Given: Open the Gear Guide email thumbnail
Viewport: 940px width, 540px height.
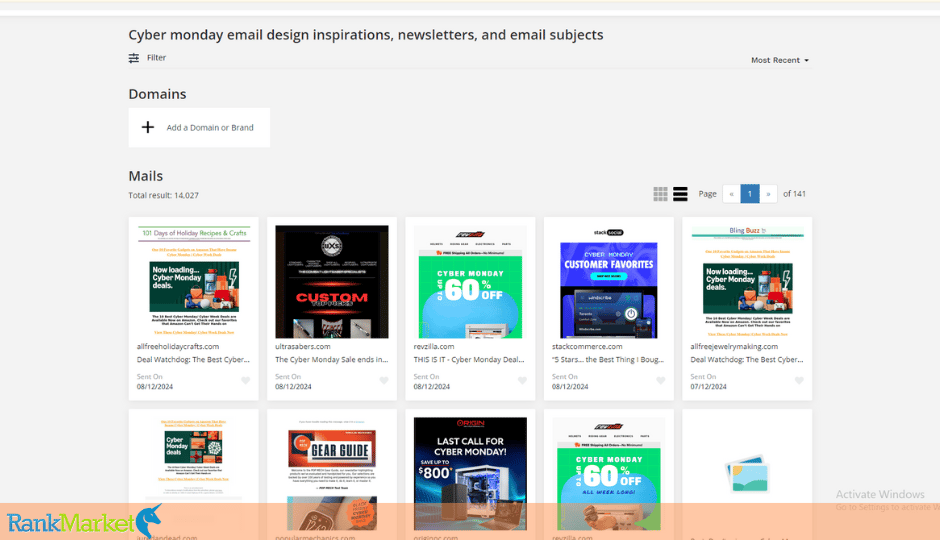Looking at the screenshot, I should tap(332, 473).
